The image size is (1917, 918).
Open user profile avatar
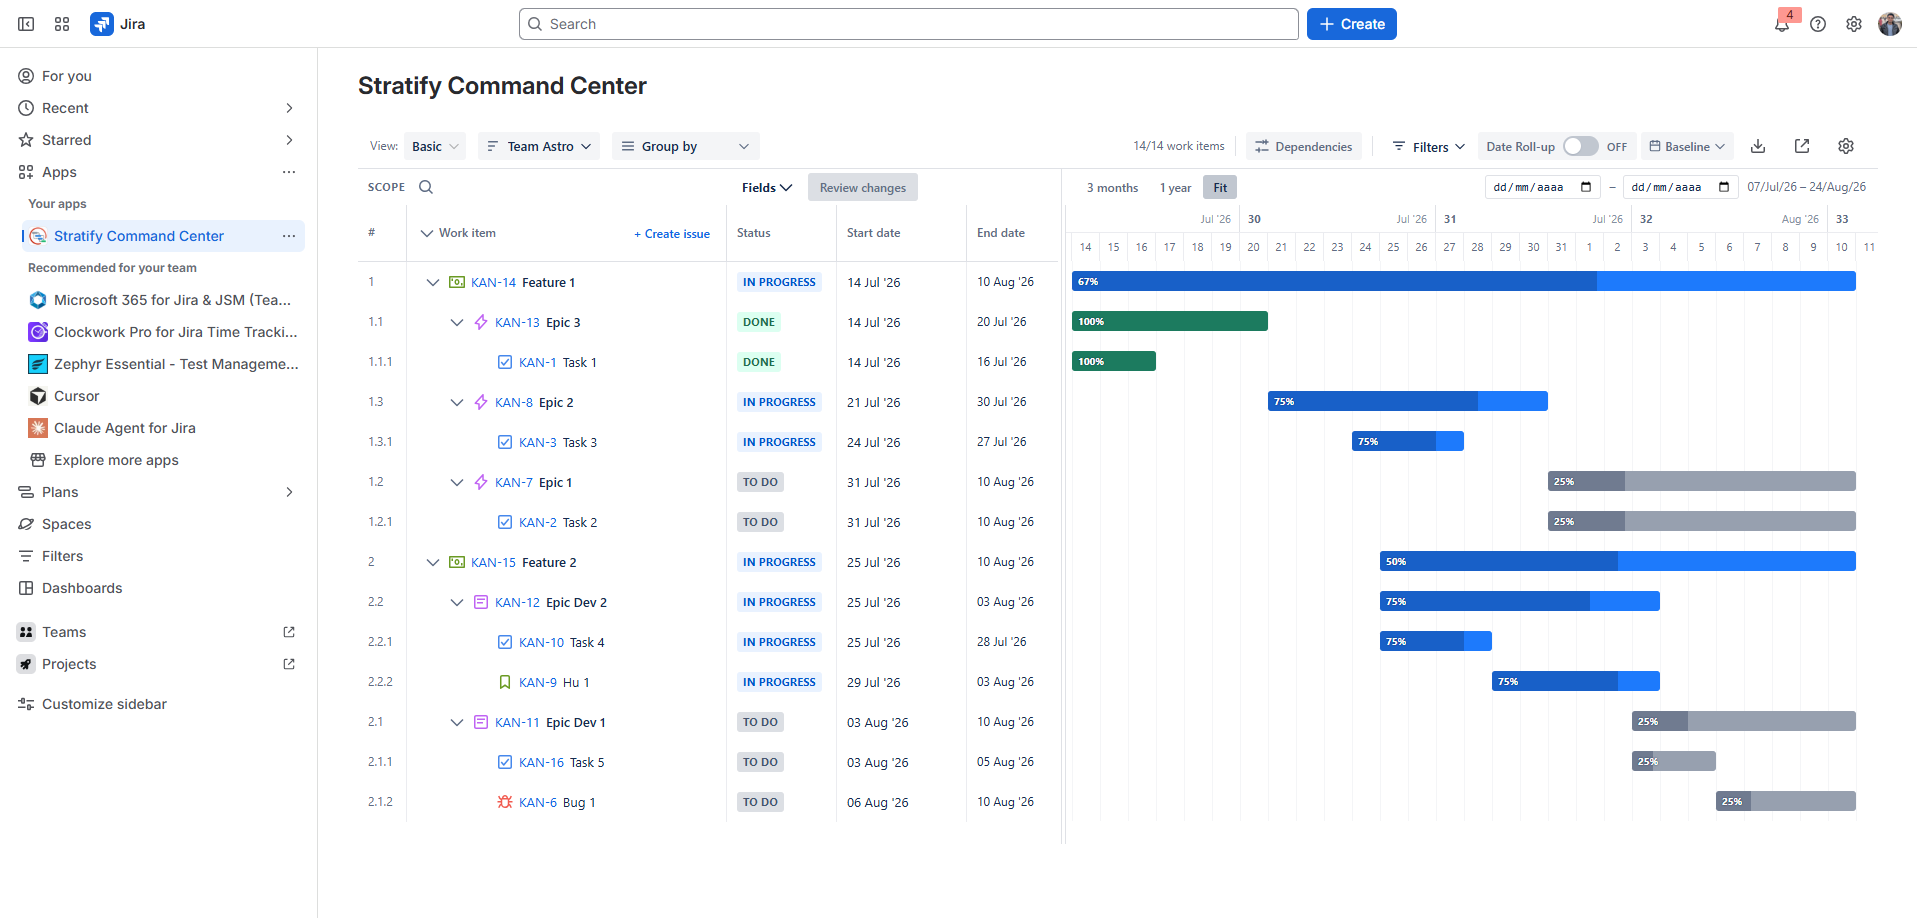(1890, 24)
